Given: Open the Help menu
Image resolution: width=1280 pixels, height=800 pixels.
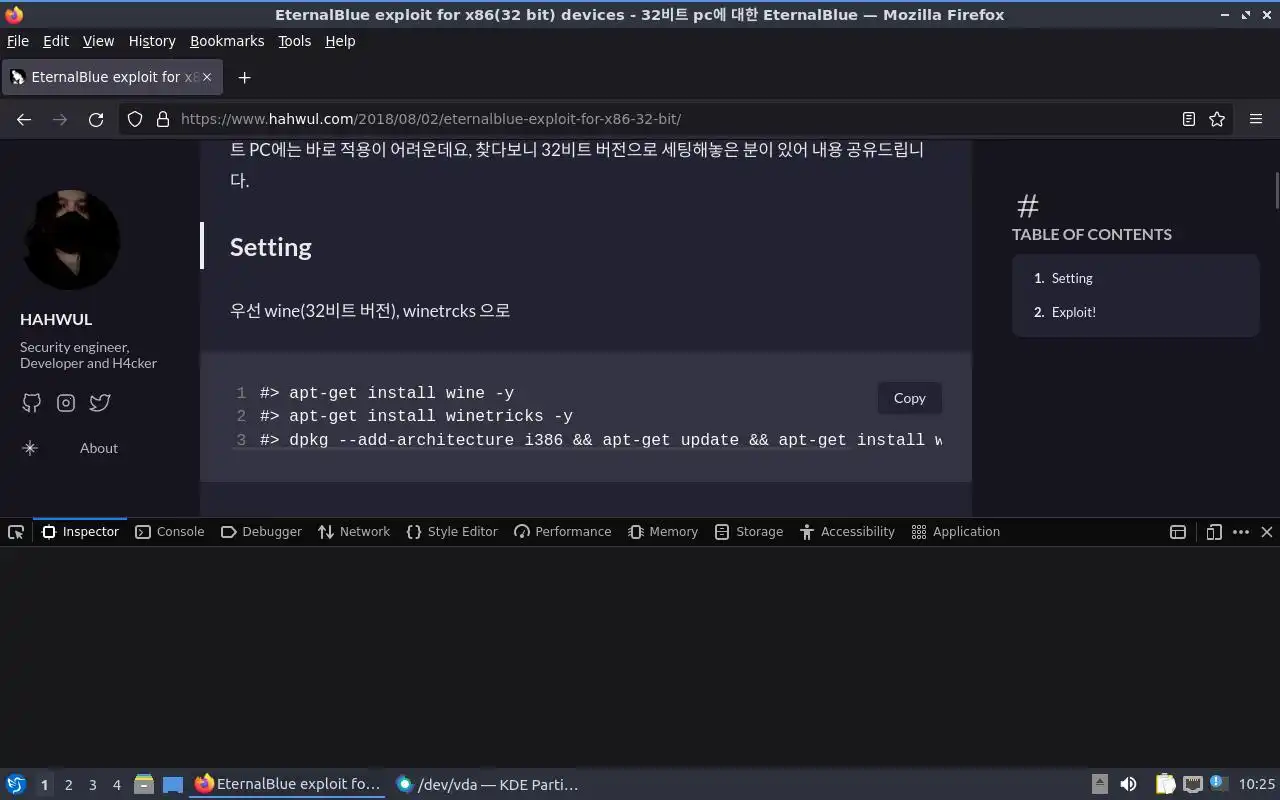Looking at the screenshot, I should 340,41.
